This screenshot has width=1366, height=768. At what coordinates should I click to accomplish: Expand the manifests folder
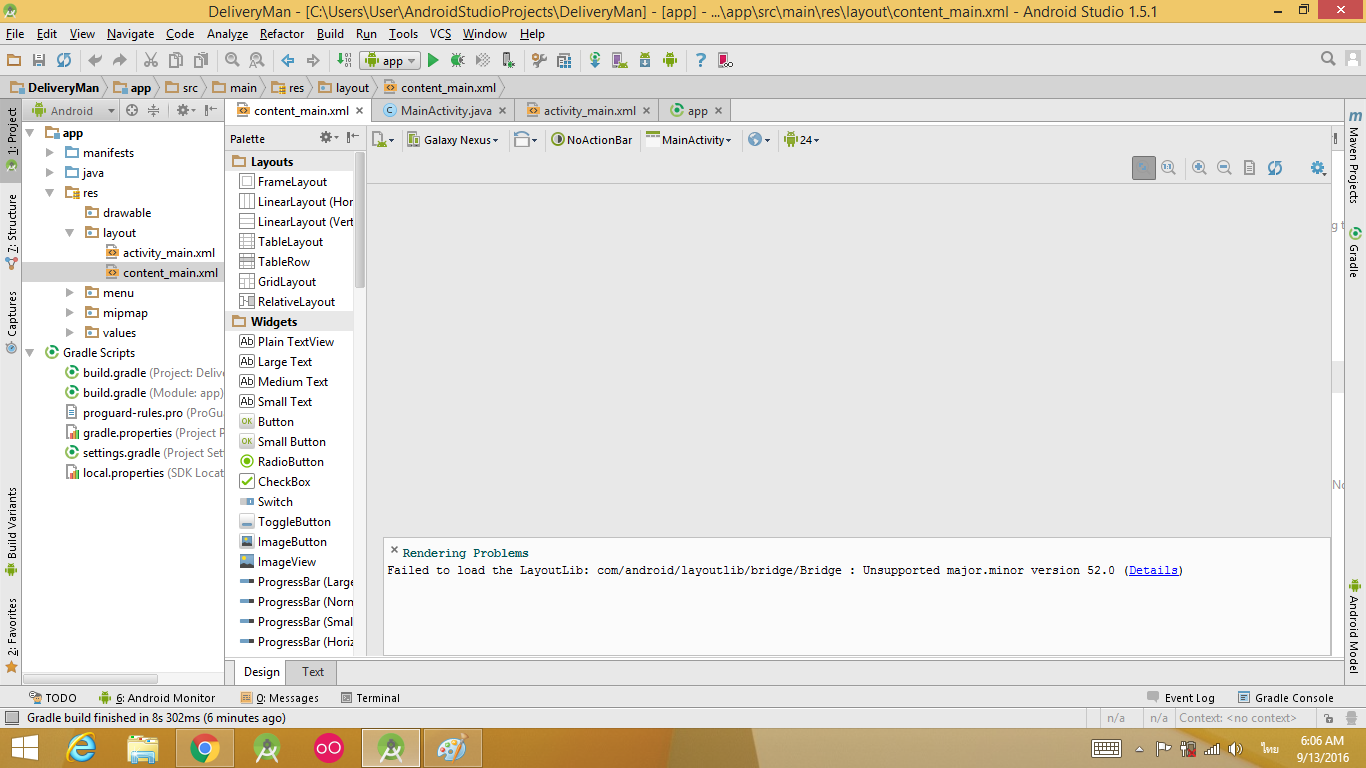click(x=51, y=153)
